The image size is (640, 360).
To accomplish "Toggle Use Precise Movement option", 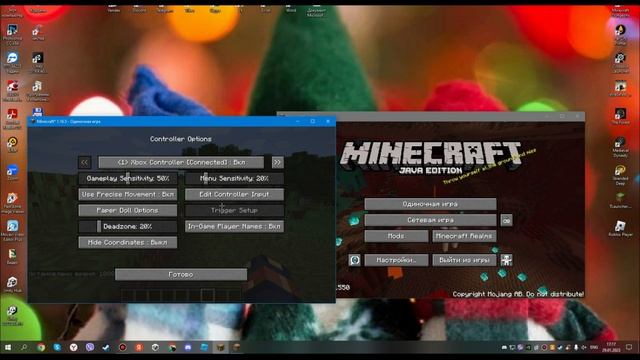I will tap(128, 194).
